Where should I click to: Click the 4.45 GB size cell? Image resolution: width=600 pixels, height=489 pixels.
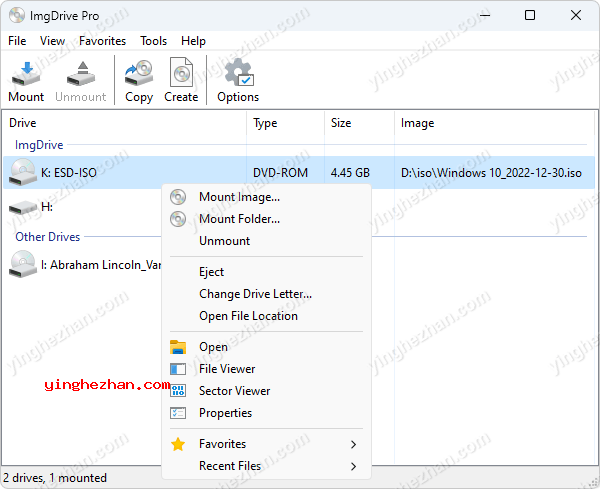tap(350, 173)
